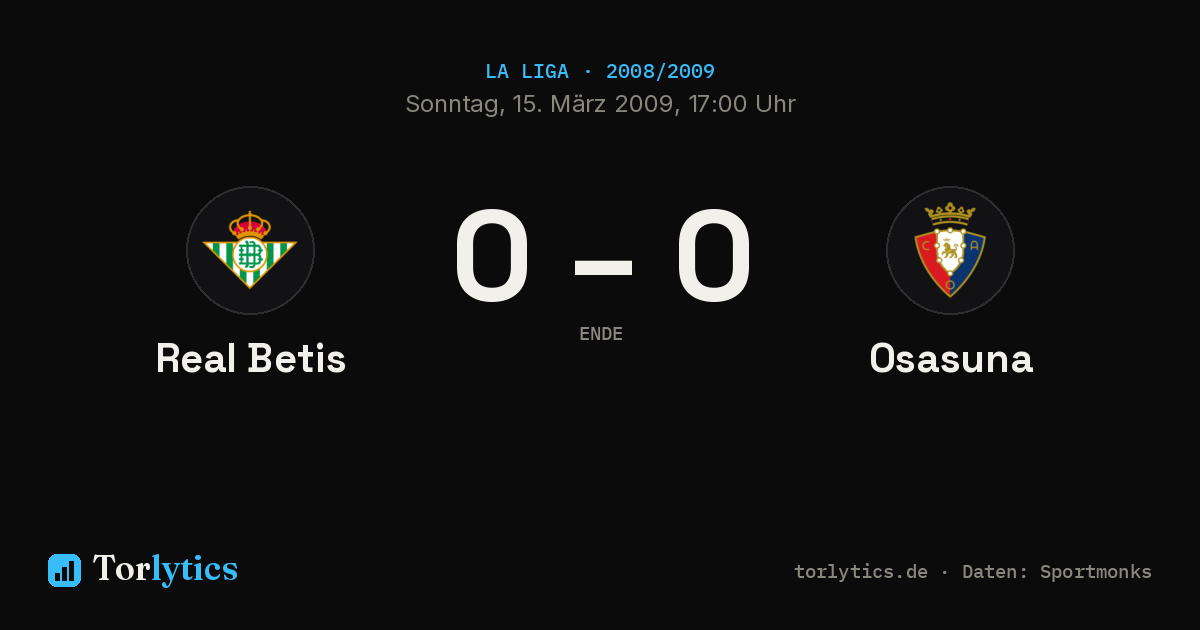Viewport: 1200px width, 630px height.
Task: Click the home score zero
Action: point(491,256)
